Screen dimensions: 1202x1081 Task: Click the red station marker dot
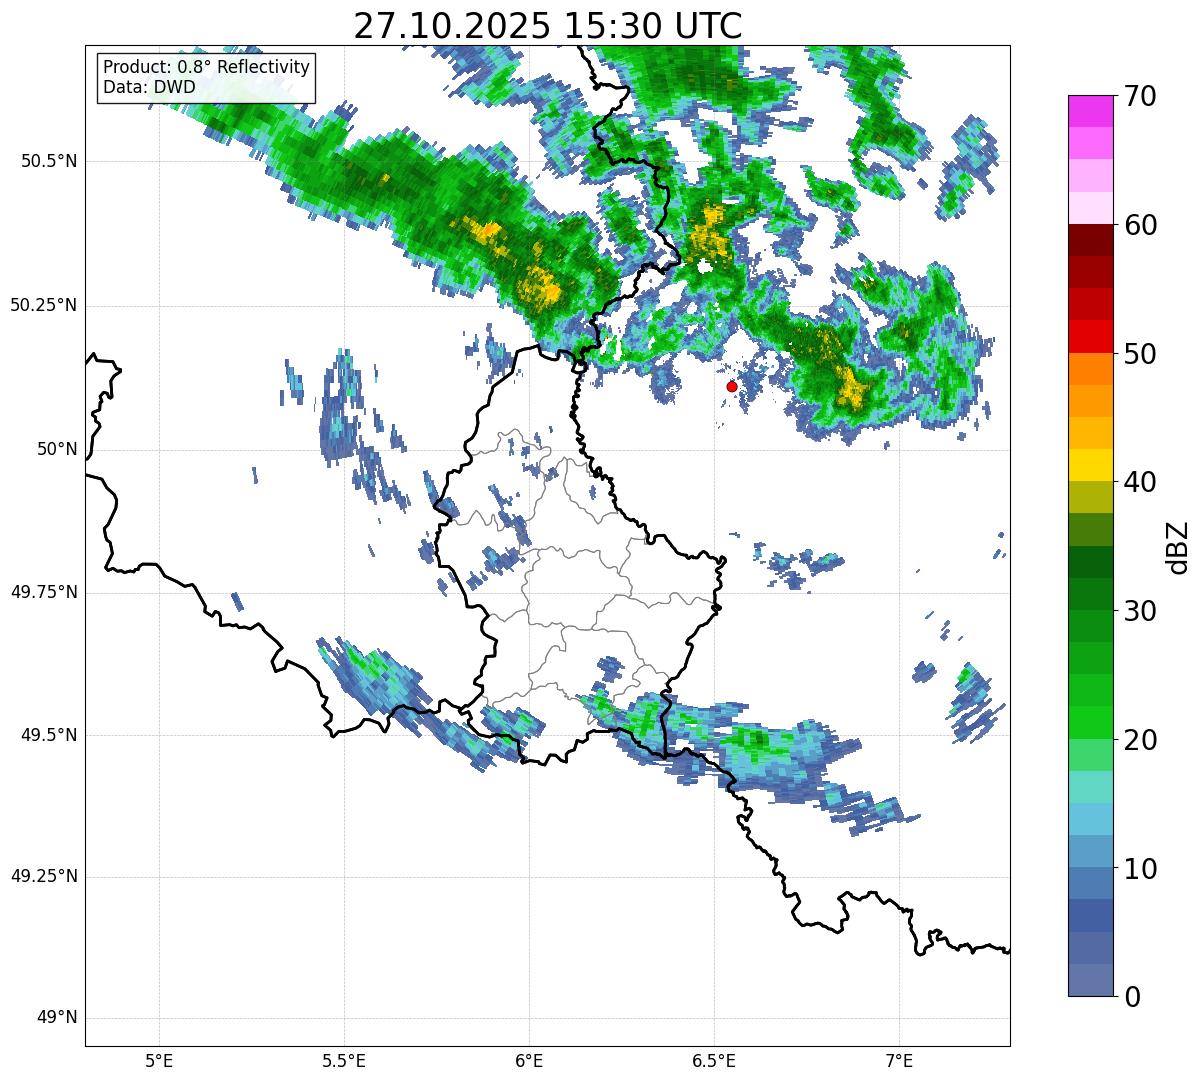[x=732, y=386]
